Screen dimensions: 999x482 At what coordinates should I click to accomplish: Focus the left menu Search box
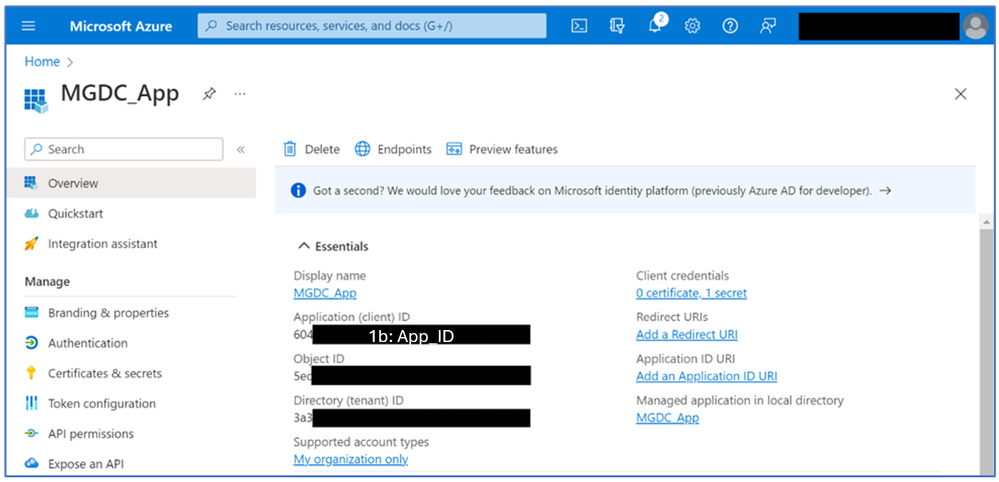pyautogui.click(x=124, y=149)
